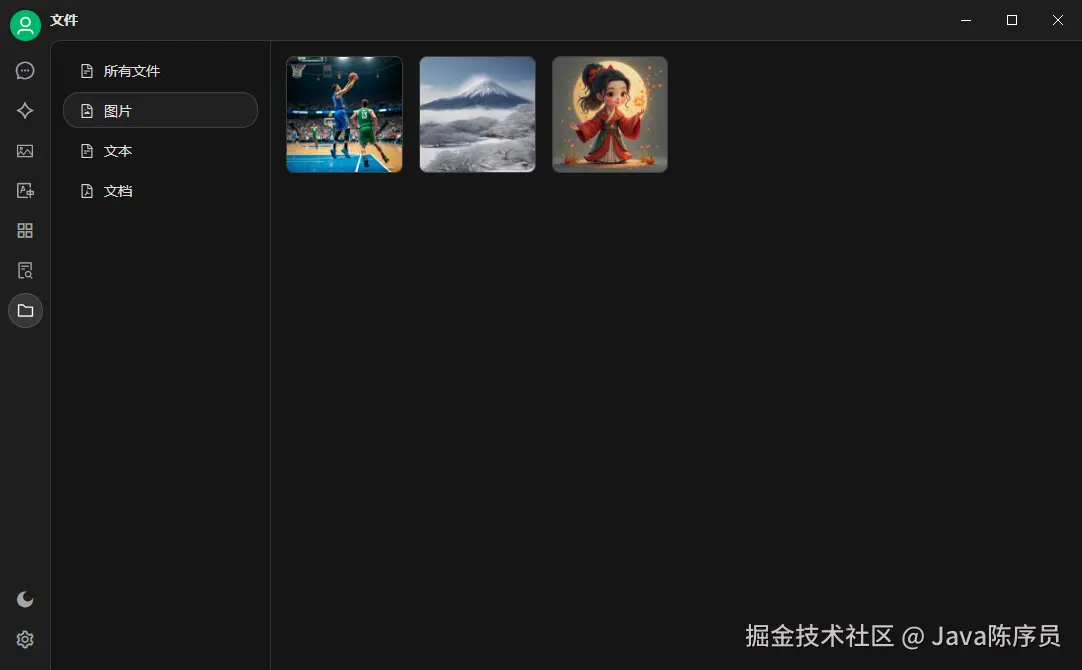Select the folder files sidebar icon
Image resolution: width=1082 pixels, height=670 pixels.
26,311
